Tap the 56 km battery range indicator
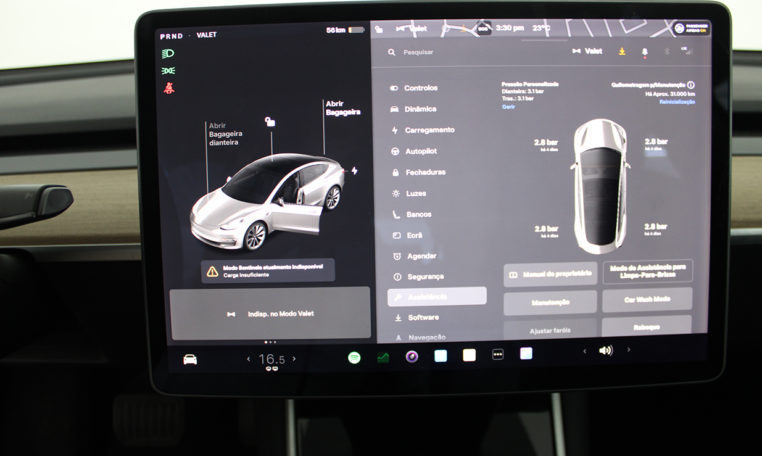This screenshot has width=762, height=456. coord(345,30)
